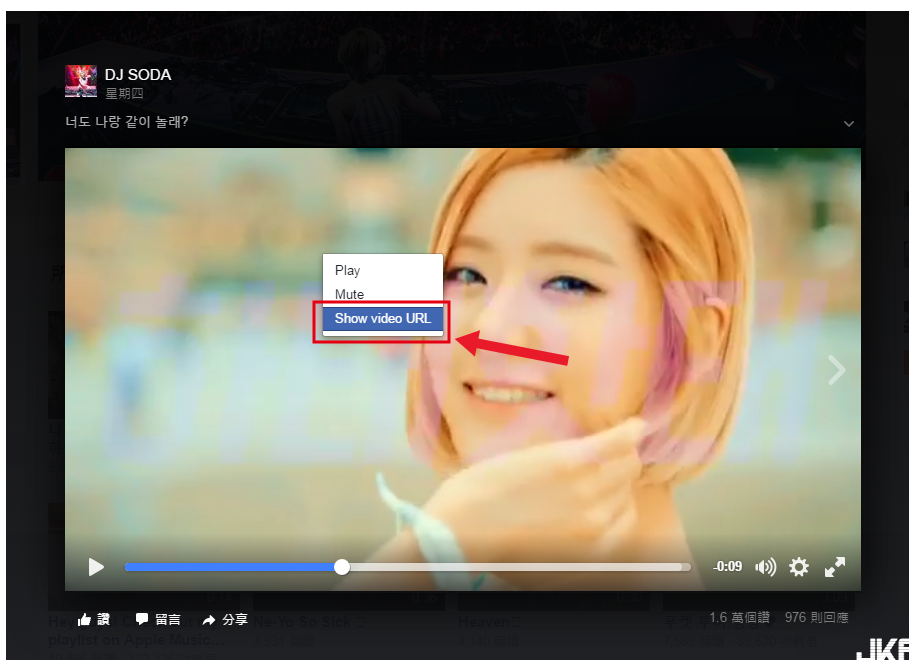Open the 976 則回應 comments count
Screen dimensions: 921x669
click(816, 617)
